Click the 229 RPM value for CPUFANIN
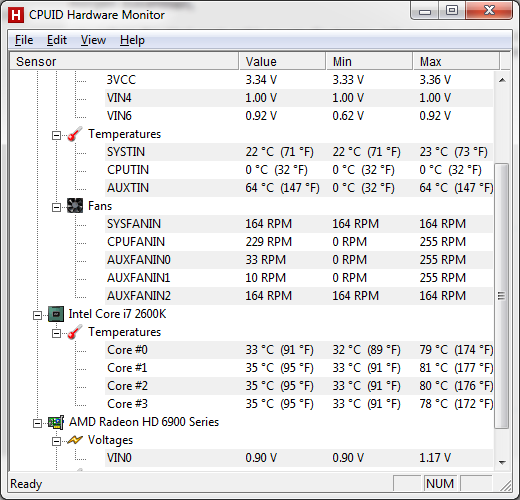Screen dimensions: 520x500 (269, 242)
